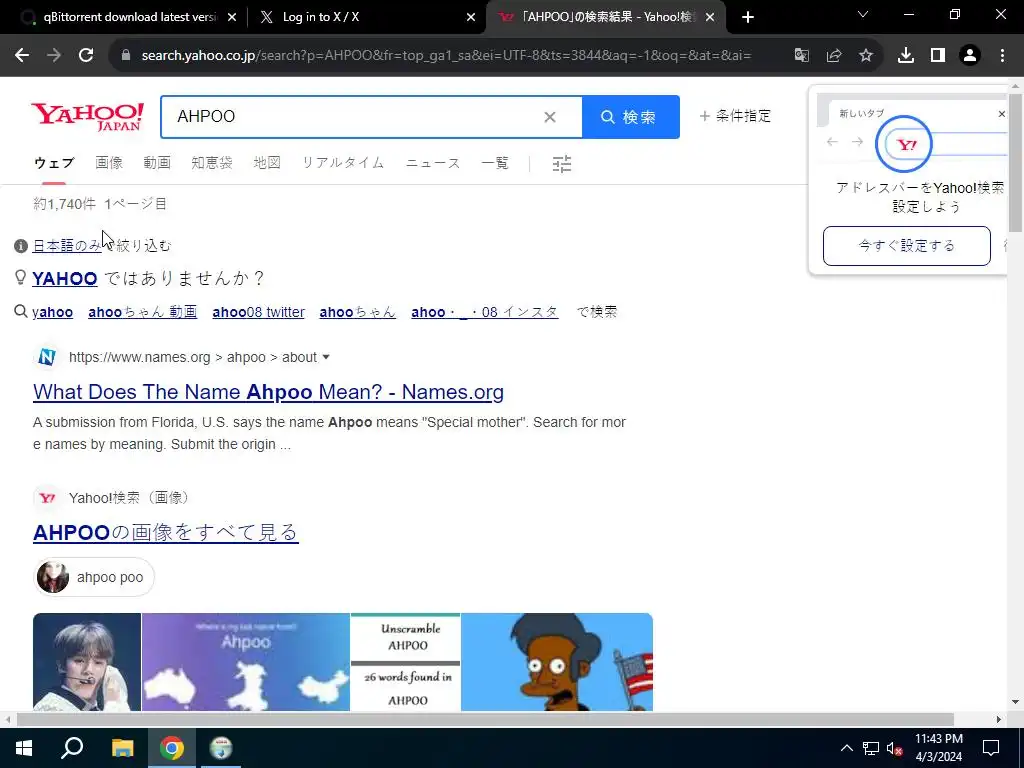This screenshot has height=768, width=1024.
Task: Select the ニュース news tab
Action: click(433, 163)
